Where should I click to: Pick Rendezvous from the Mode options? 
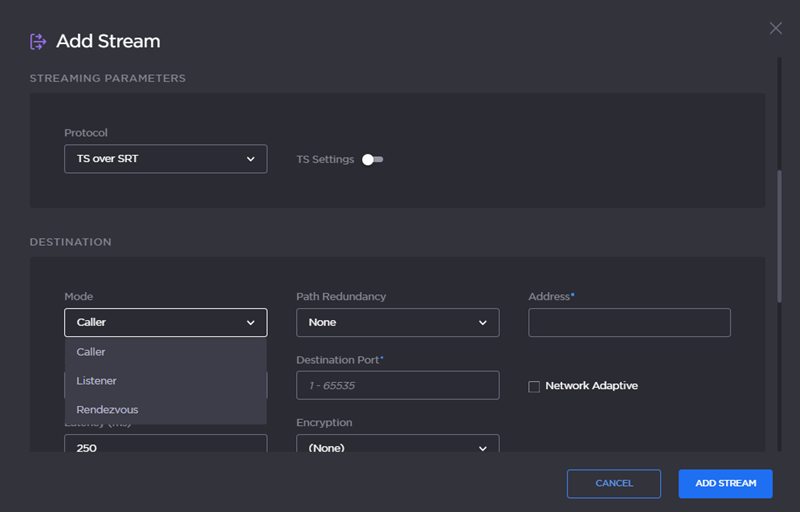point(165,410)
